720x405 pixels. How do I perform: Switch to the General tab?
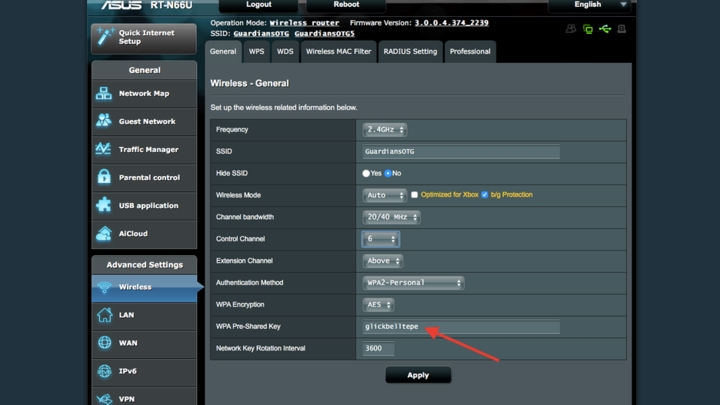(x=223, y=52)
